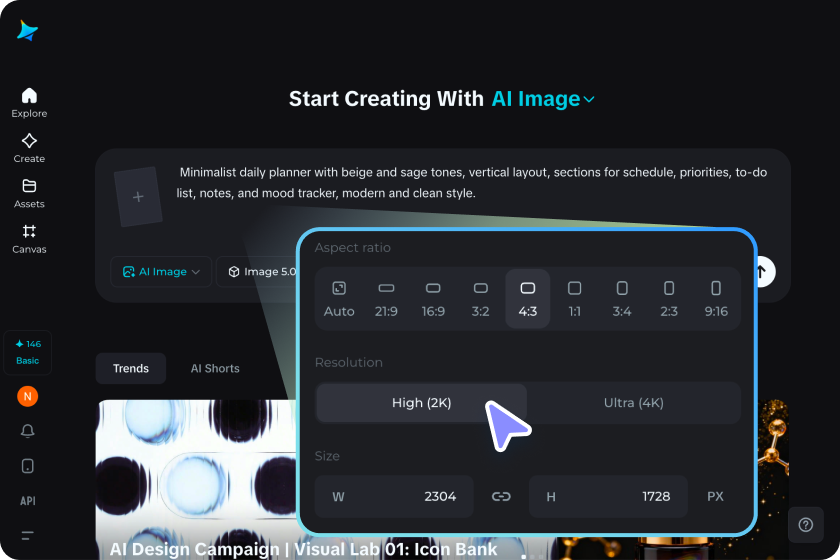Select 16:9 aspect ratio
Screen dimensions: 840x560
coord(433,299)
